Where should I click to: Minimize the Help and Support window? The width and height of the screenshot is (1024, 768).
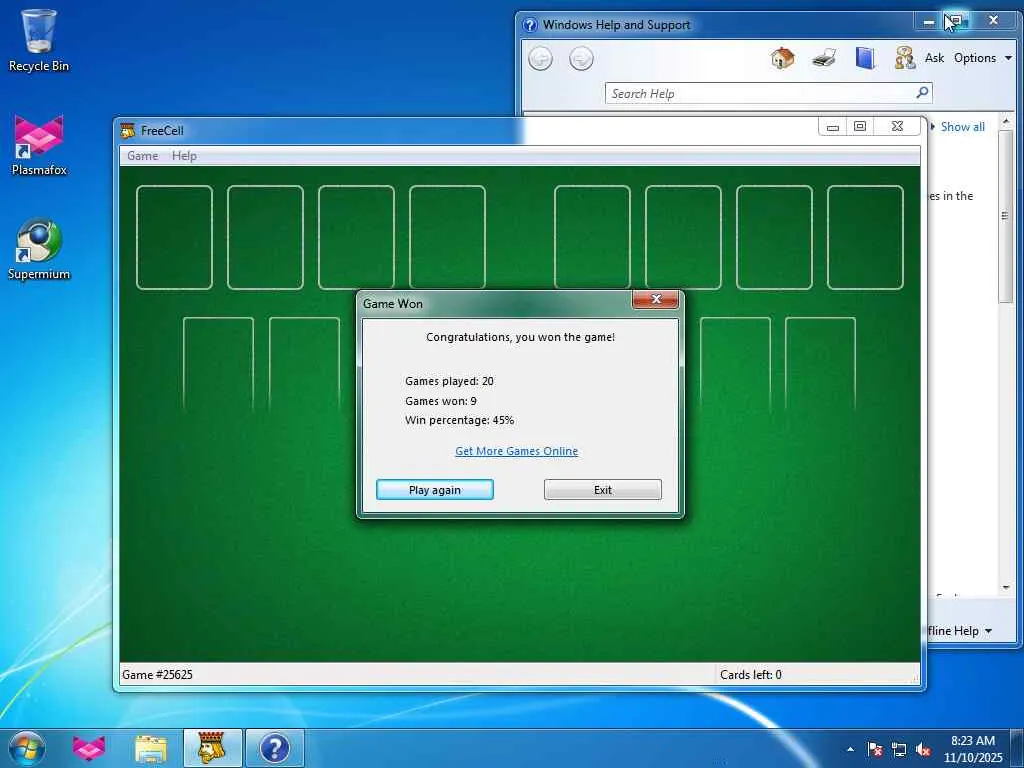pos(929,22)
